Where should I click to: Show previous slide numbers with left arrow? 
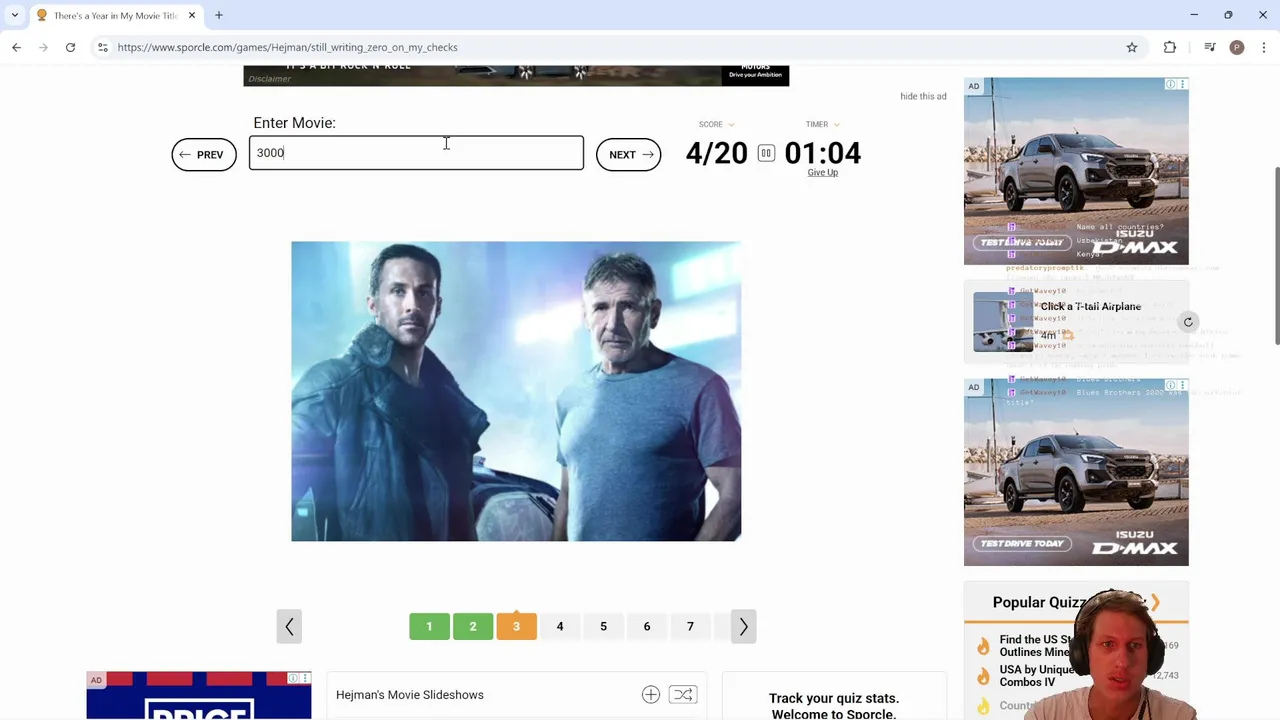[x=289, y=626]
